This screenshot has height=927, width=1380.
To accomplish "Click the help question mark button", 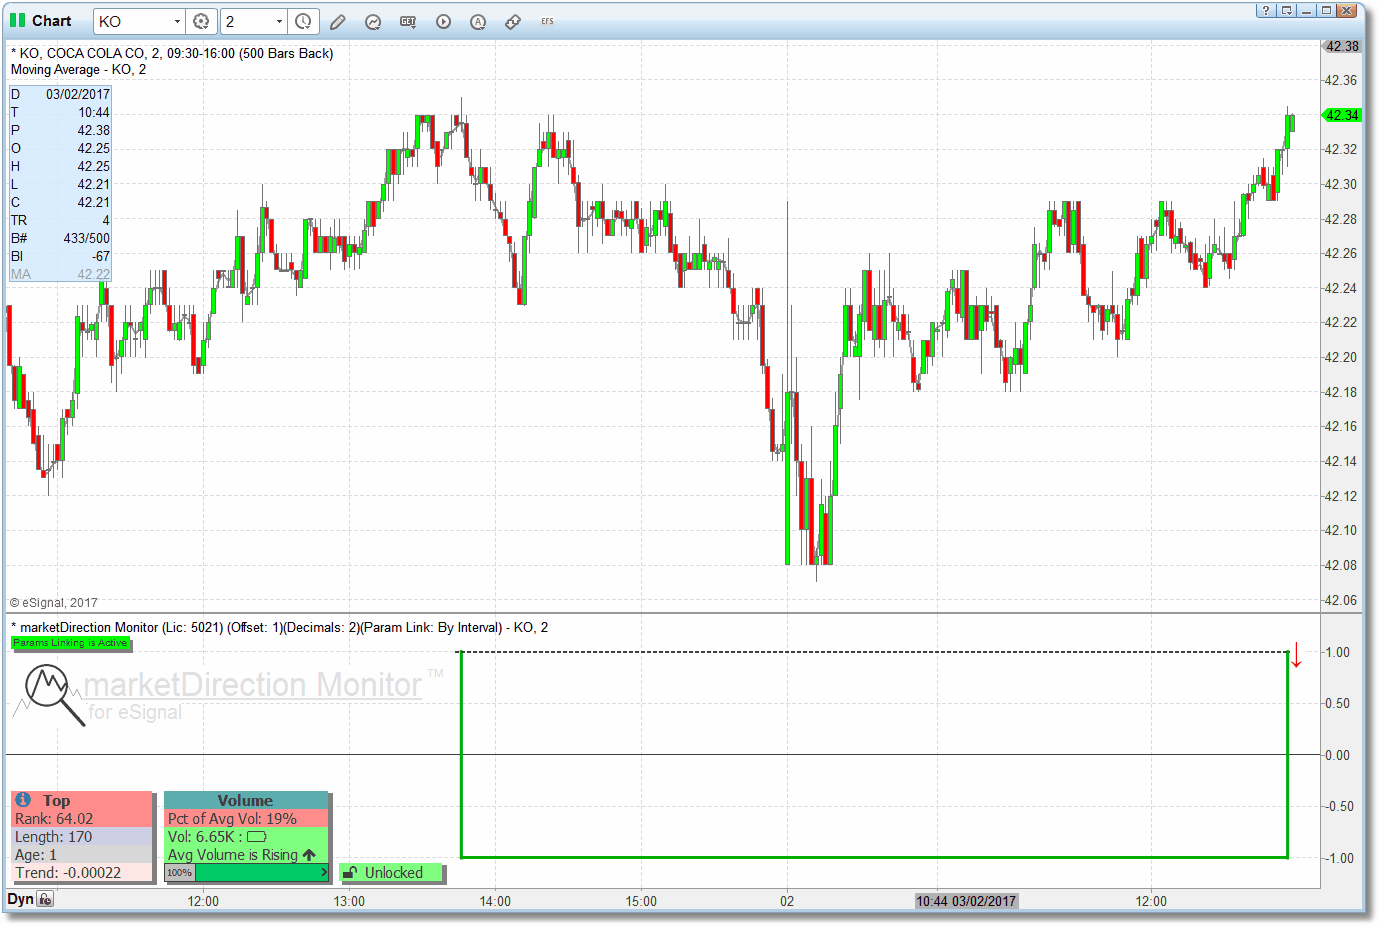I will [1265, 10].
